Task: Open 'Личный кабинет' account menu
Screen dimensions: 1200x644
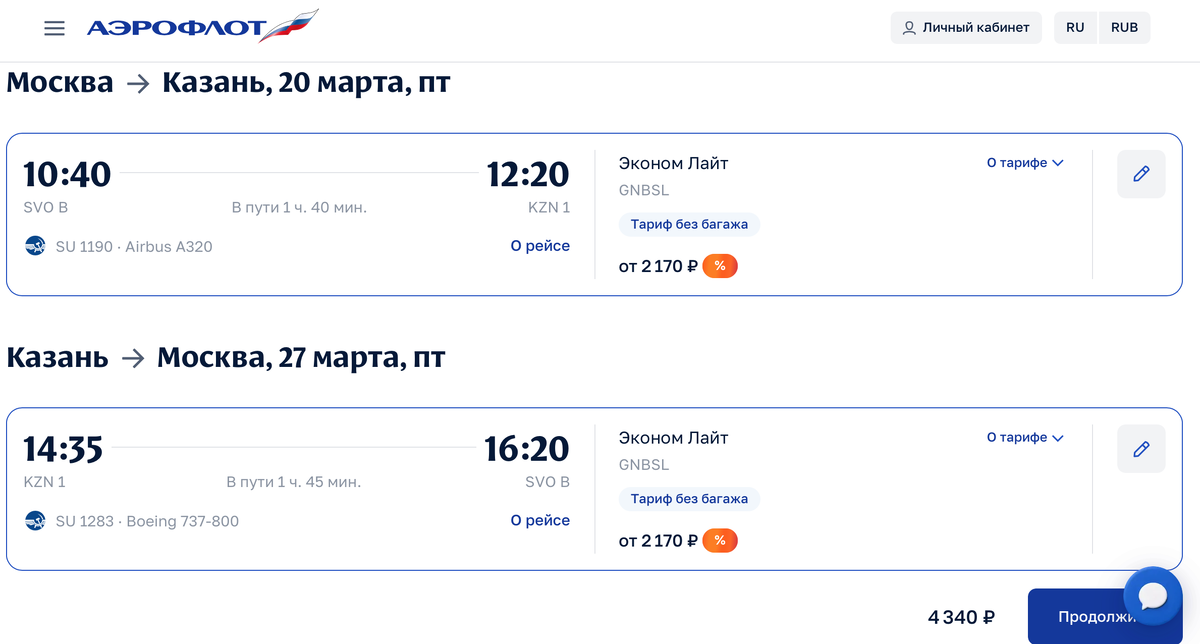Action: (966, 28)
